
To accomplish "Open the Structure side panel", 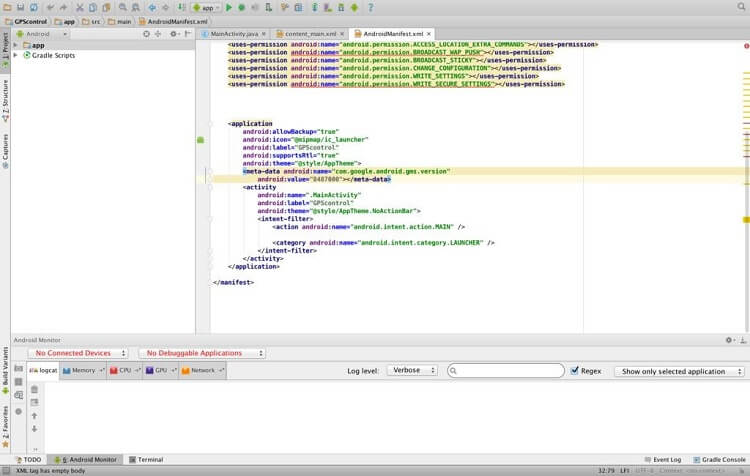I will click(5, 100).
